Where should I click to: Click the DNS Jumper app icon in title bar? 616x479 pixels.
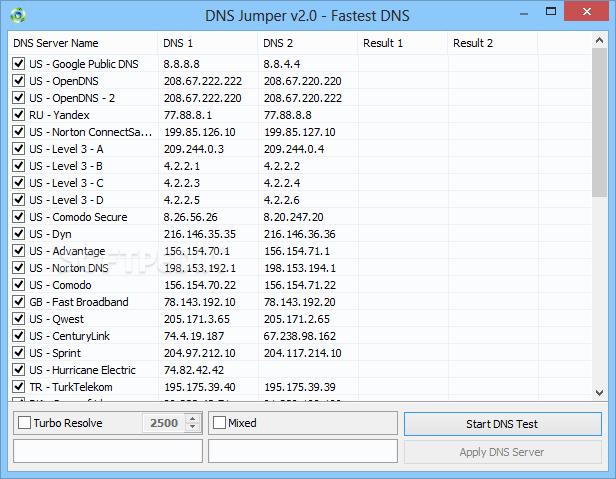click(18, 15)
